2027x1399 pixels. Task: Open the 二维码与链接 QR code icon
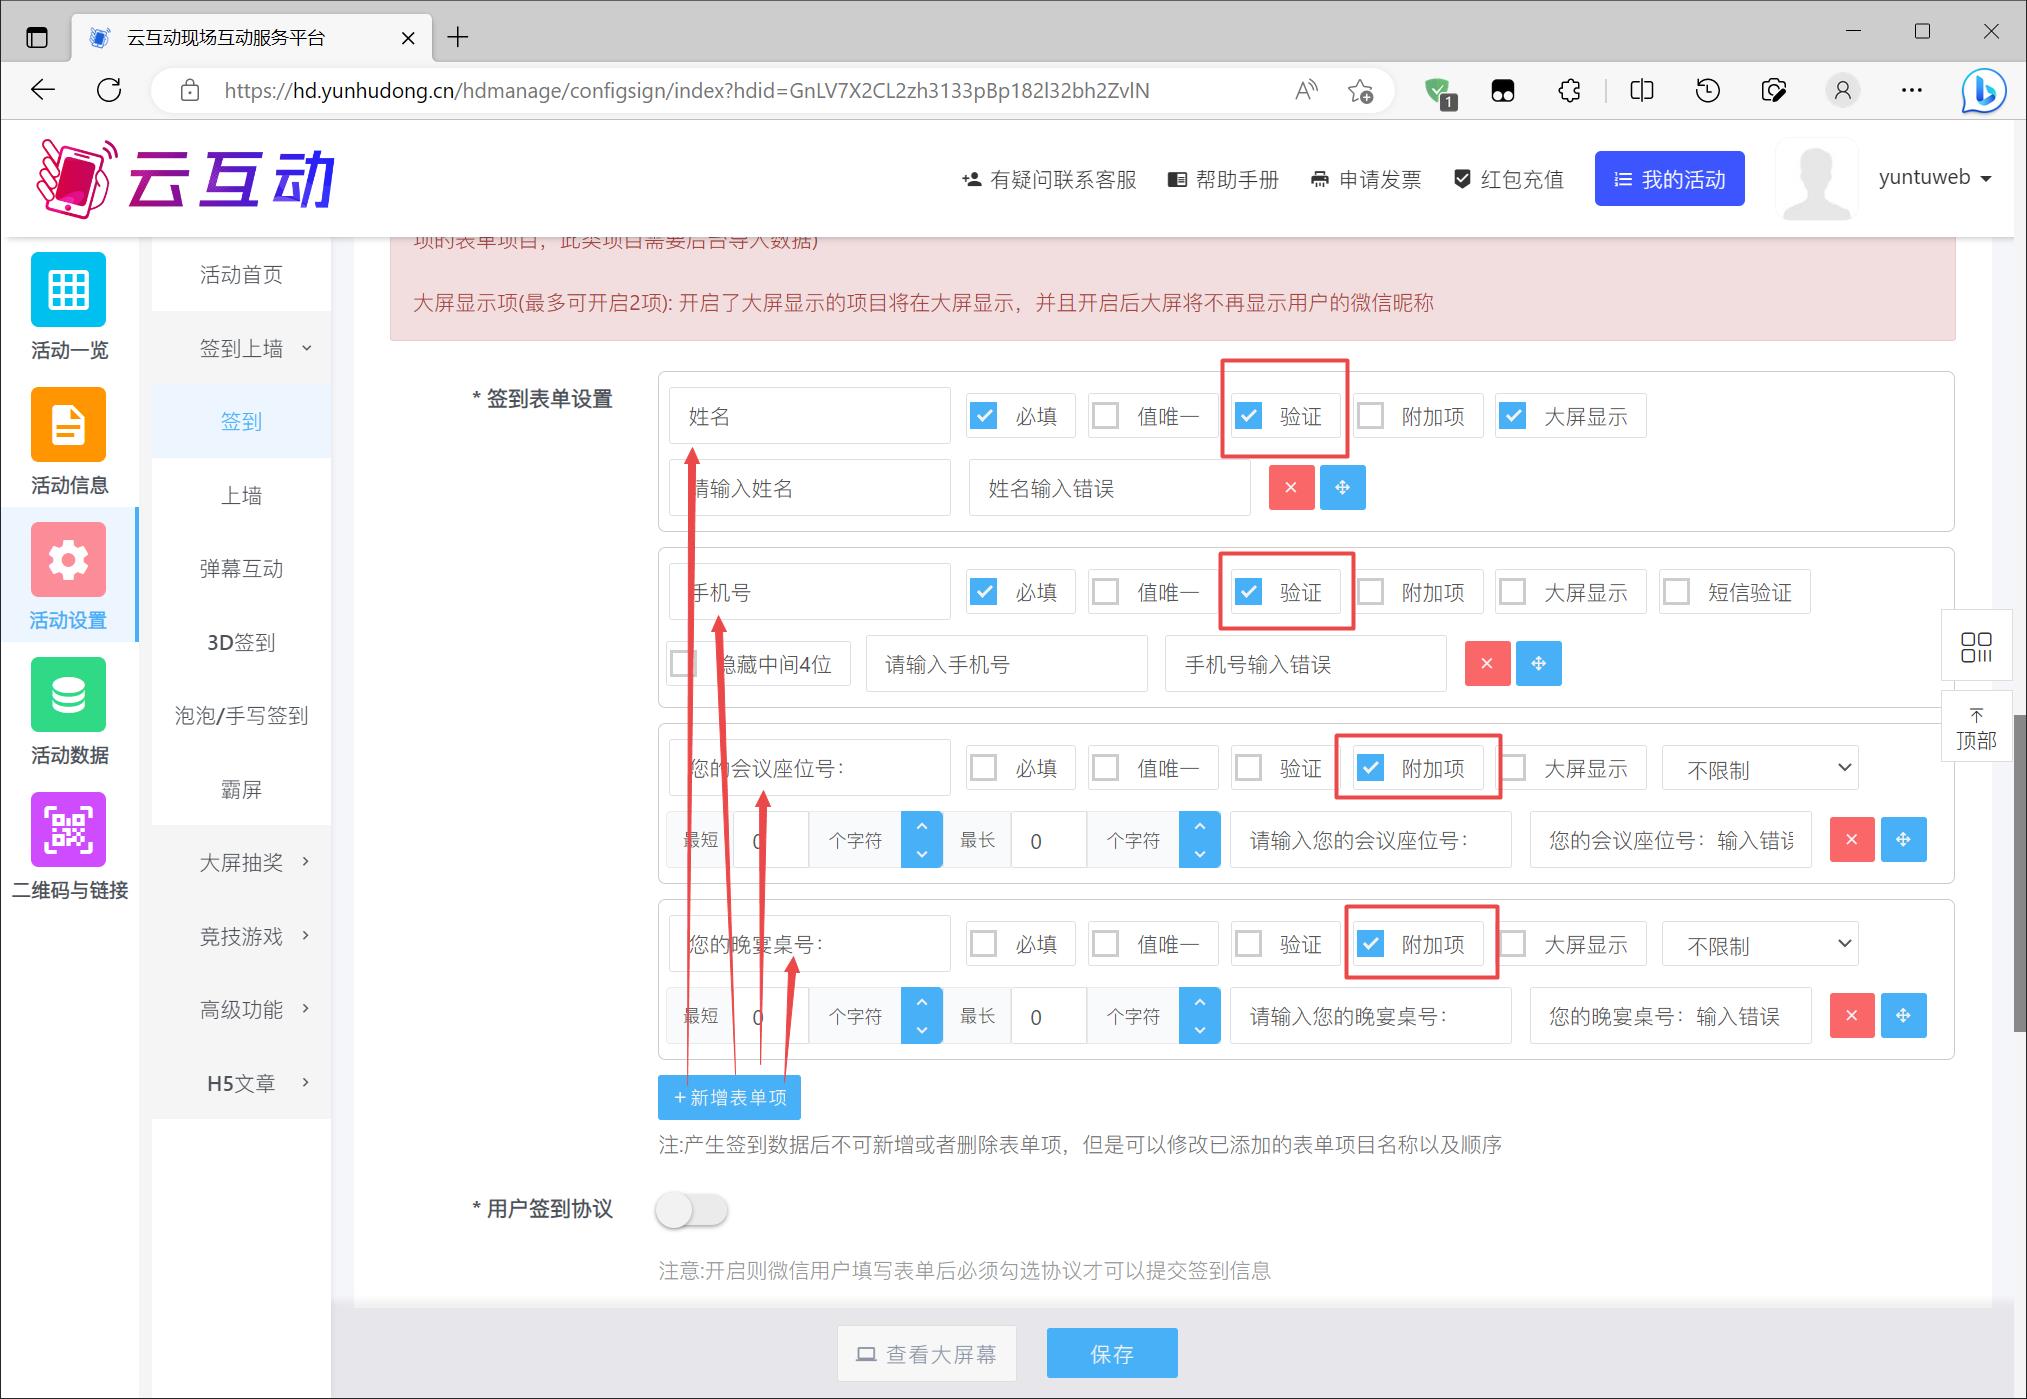click(x=68, y=830)
